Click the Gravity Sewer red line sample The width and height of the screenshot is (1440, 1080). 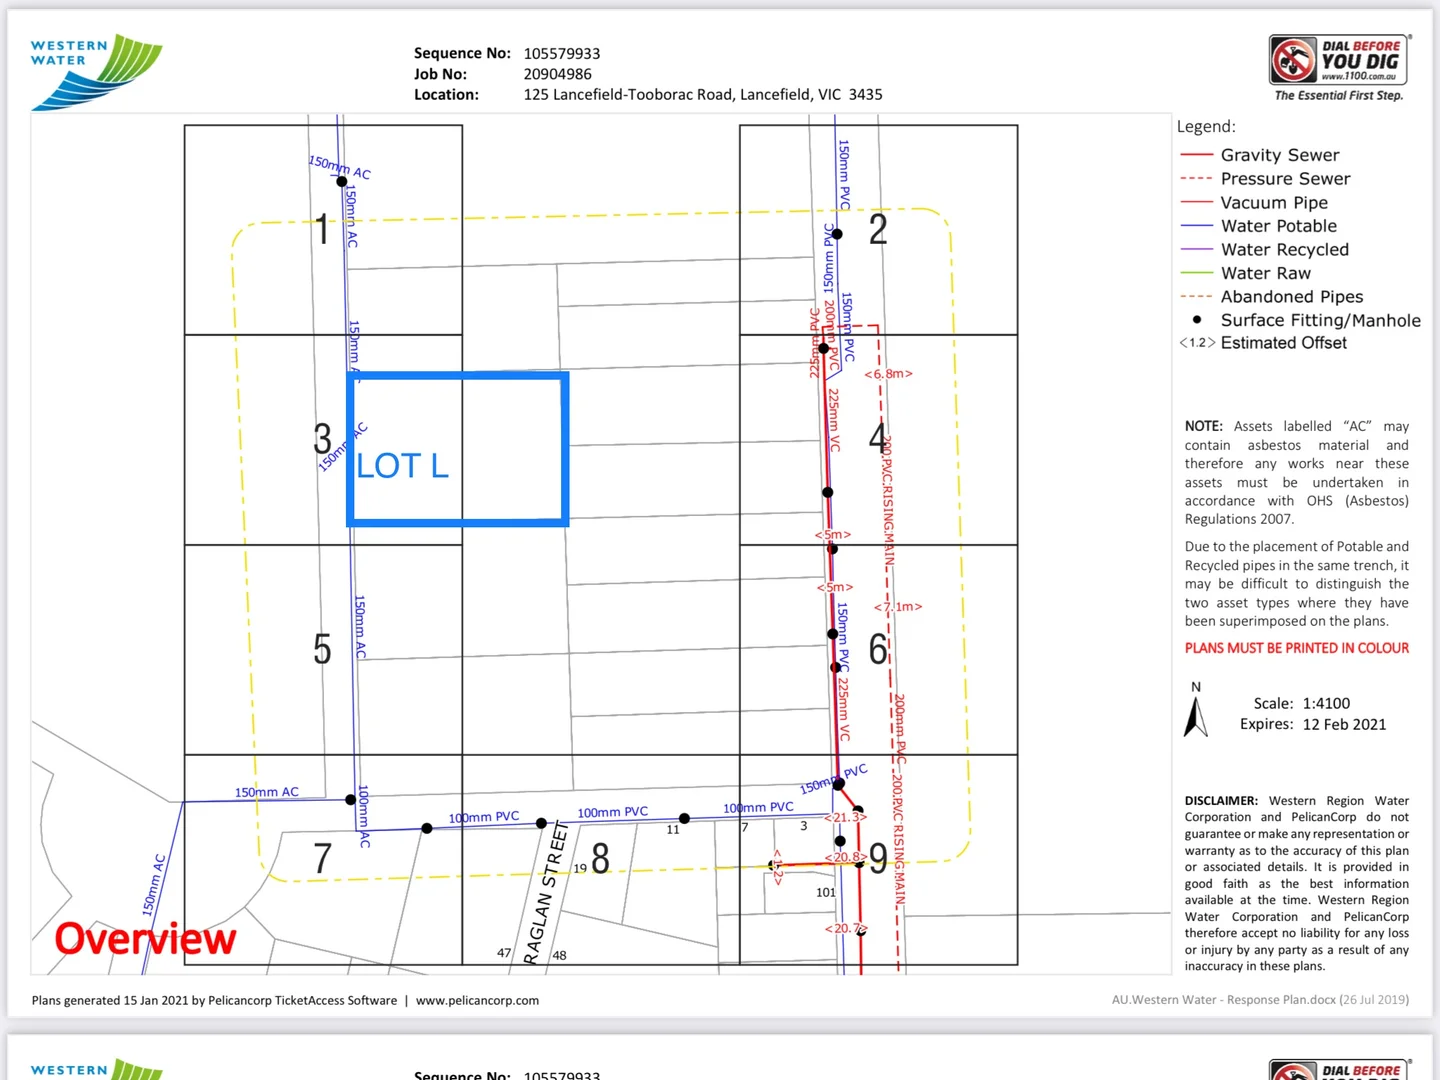tap(1196, 155)
